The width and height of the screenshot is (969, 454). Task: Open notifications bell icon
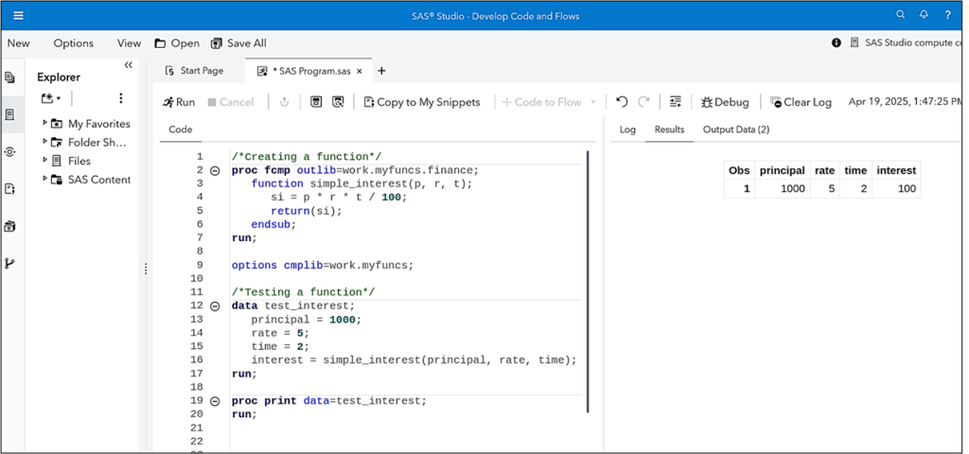924,16
